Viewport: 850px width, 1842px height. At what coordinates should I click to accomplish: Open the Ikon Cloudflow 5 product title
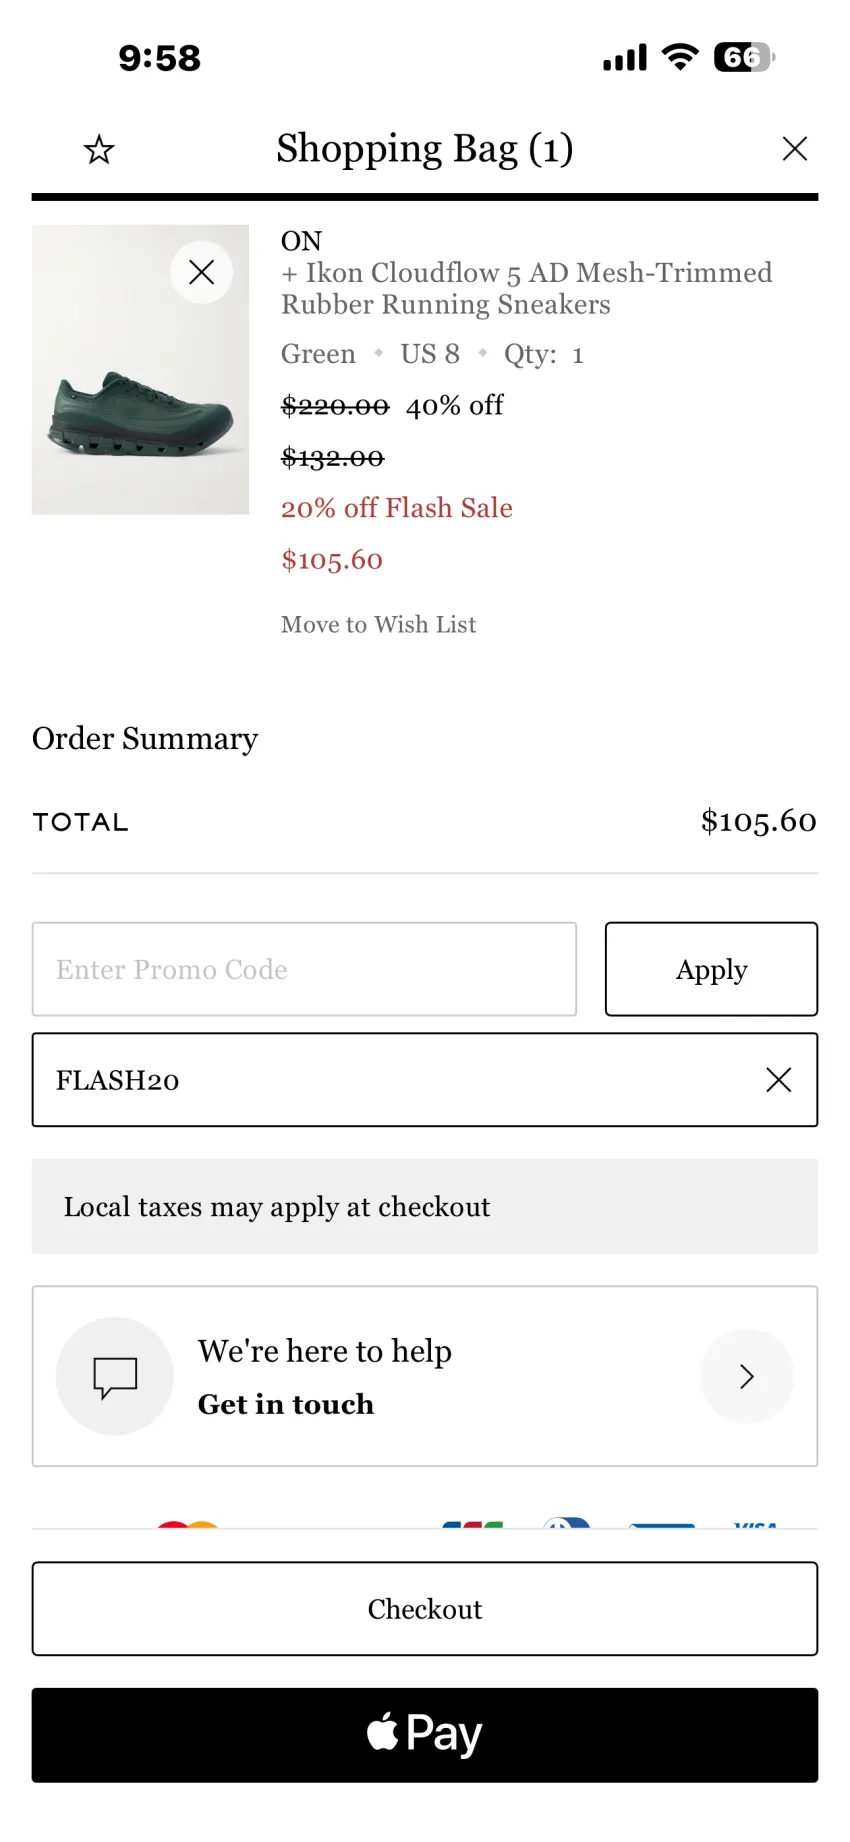point(527,288)
